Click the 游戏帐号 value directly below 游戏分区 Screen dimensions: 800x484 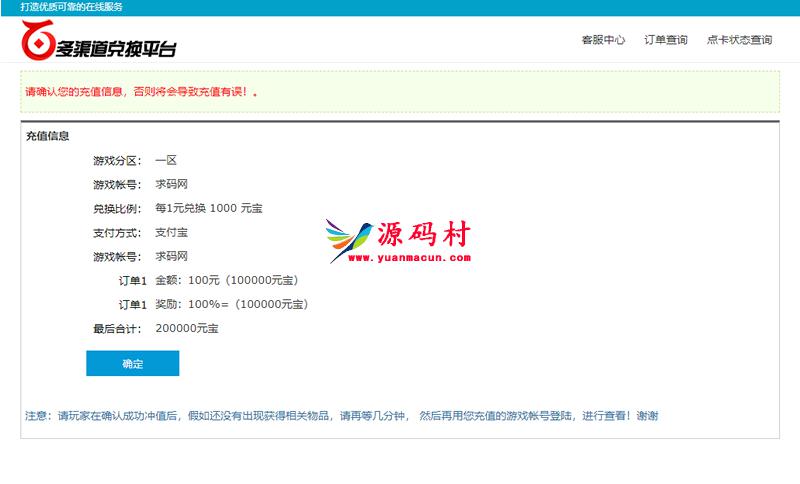pos(171,184)
